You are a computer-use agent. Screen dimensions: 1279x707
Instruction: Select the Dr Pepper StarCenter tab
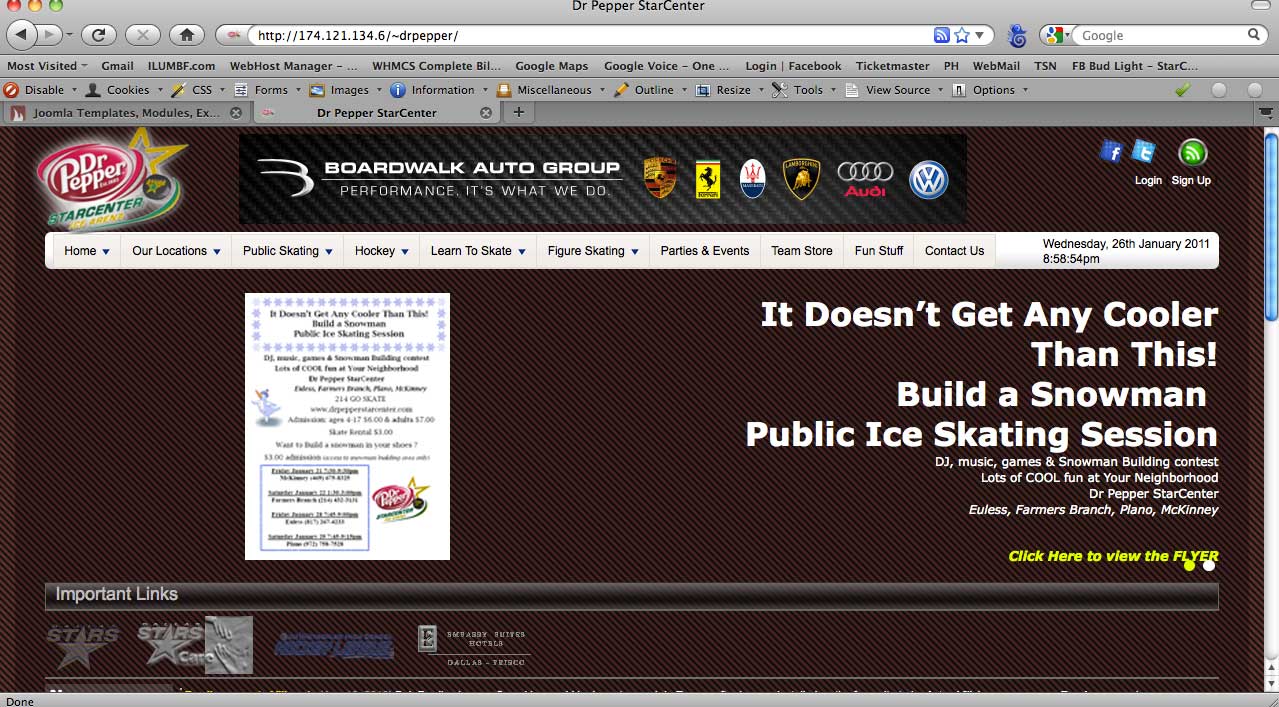376,113
